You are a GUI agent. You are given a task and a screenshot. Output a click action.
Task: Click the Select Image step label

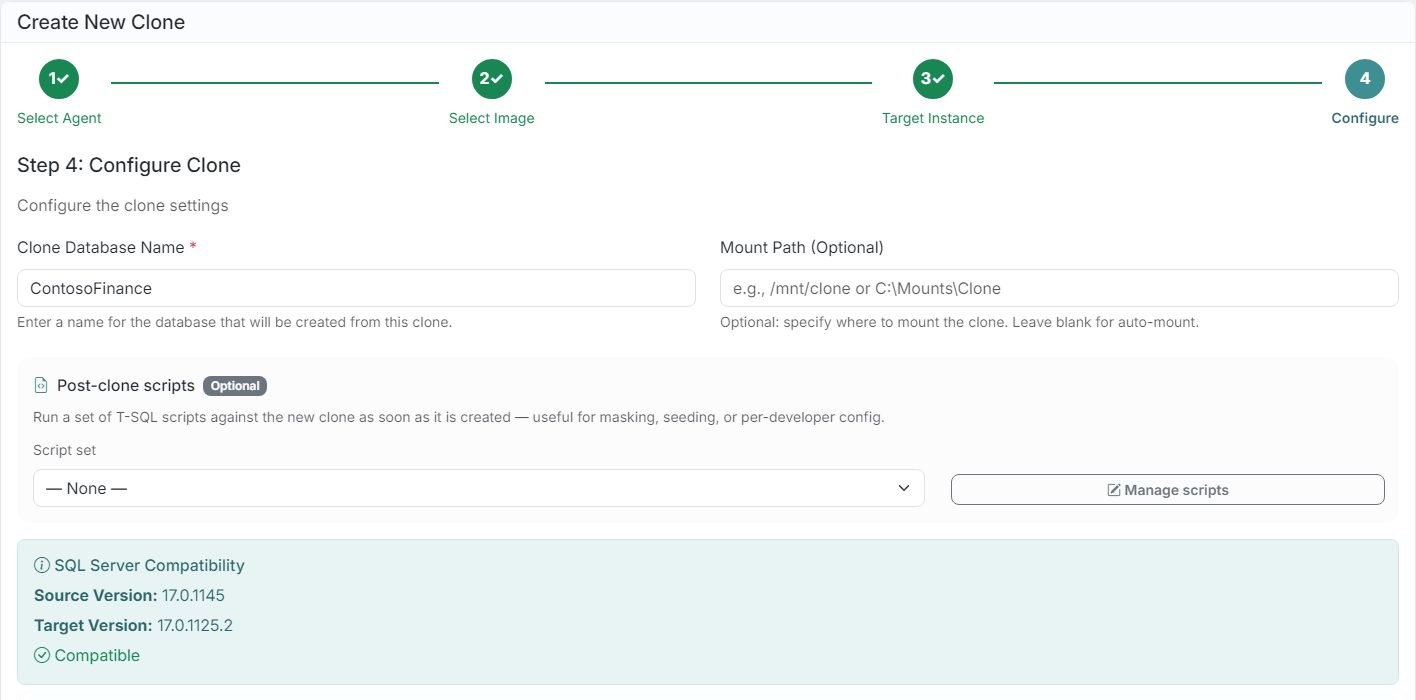tap(492, 118)
